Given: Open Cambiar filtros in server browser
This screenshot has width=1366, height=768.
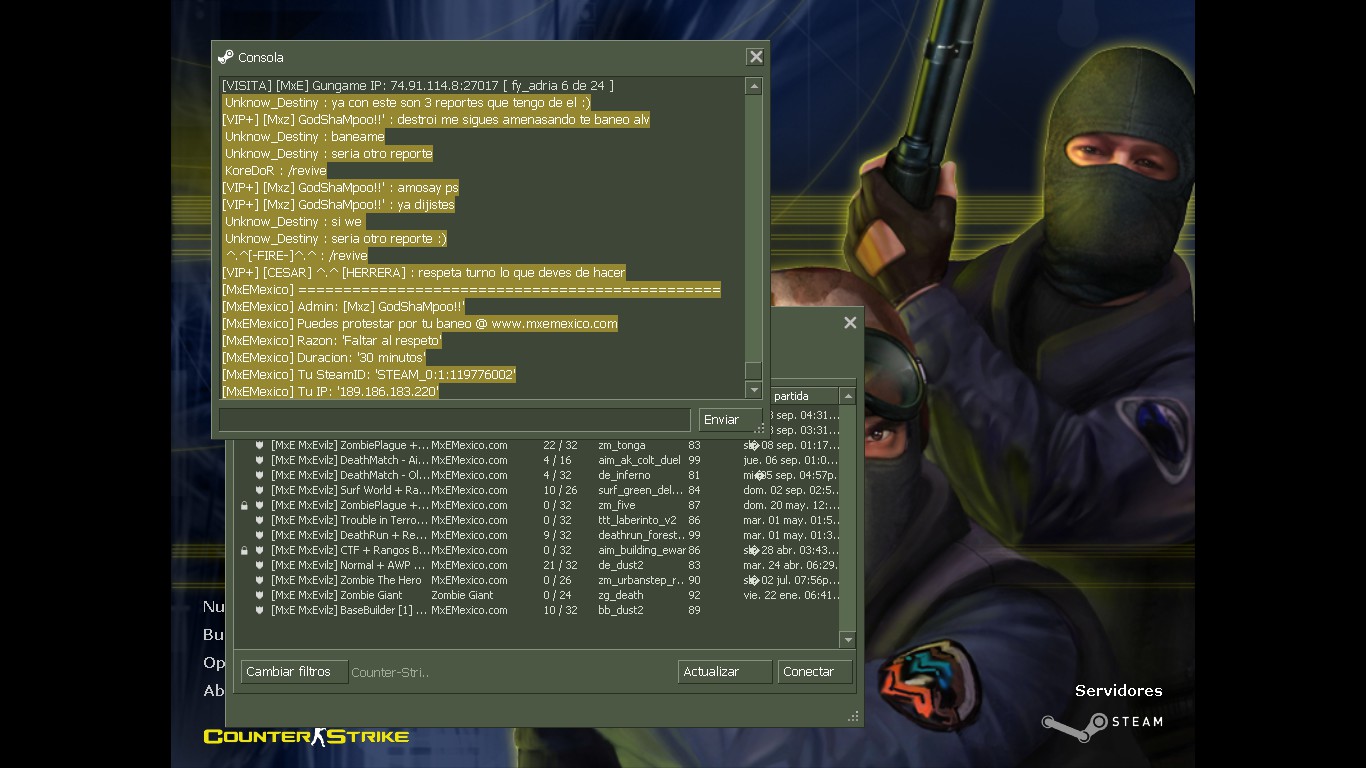Looking at the screenshot, I should [x=294, y=672].
